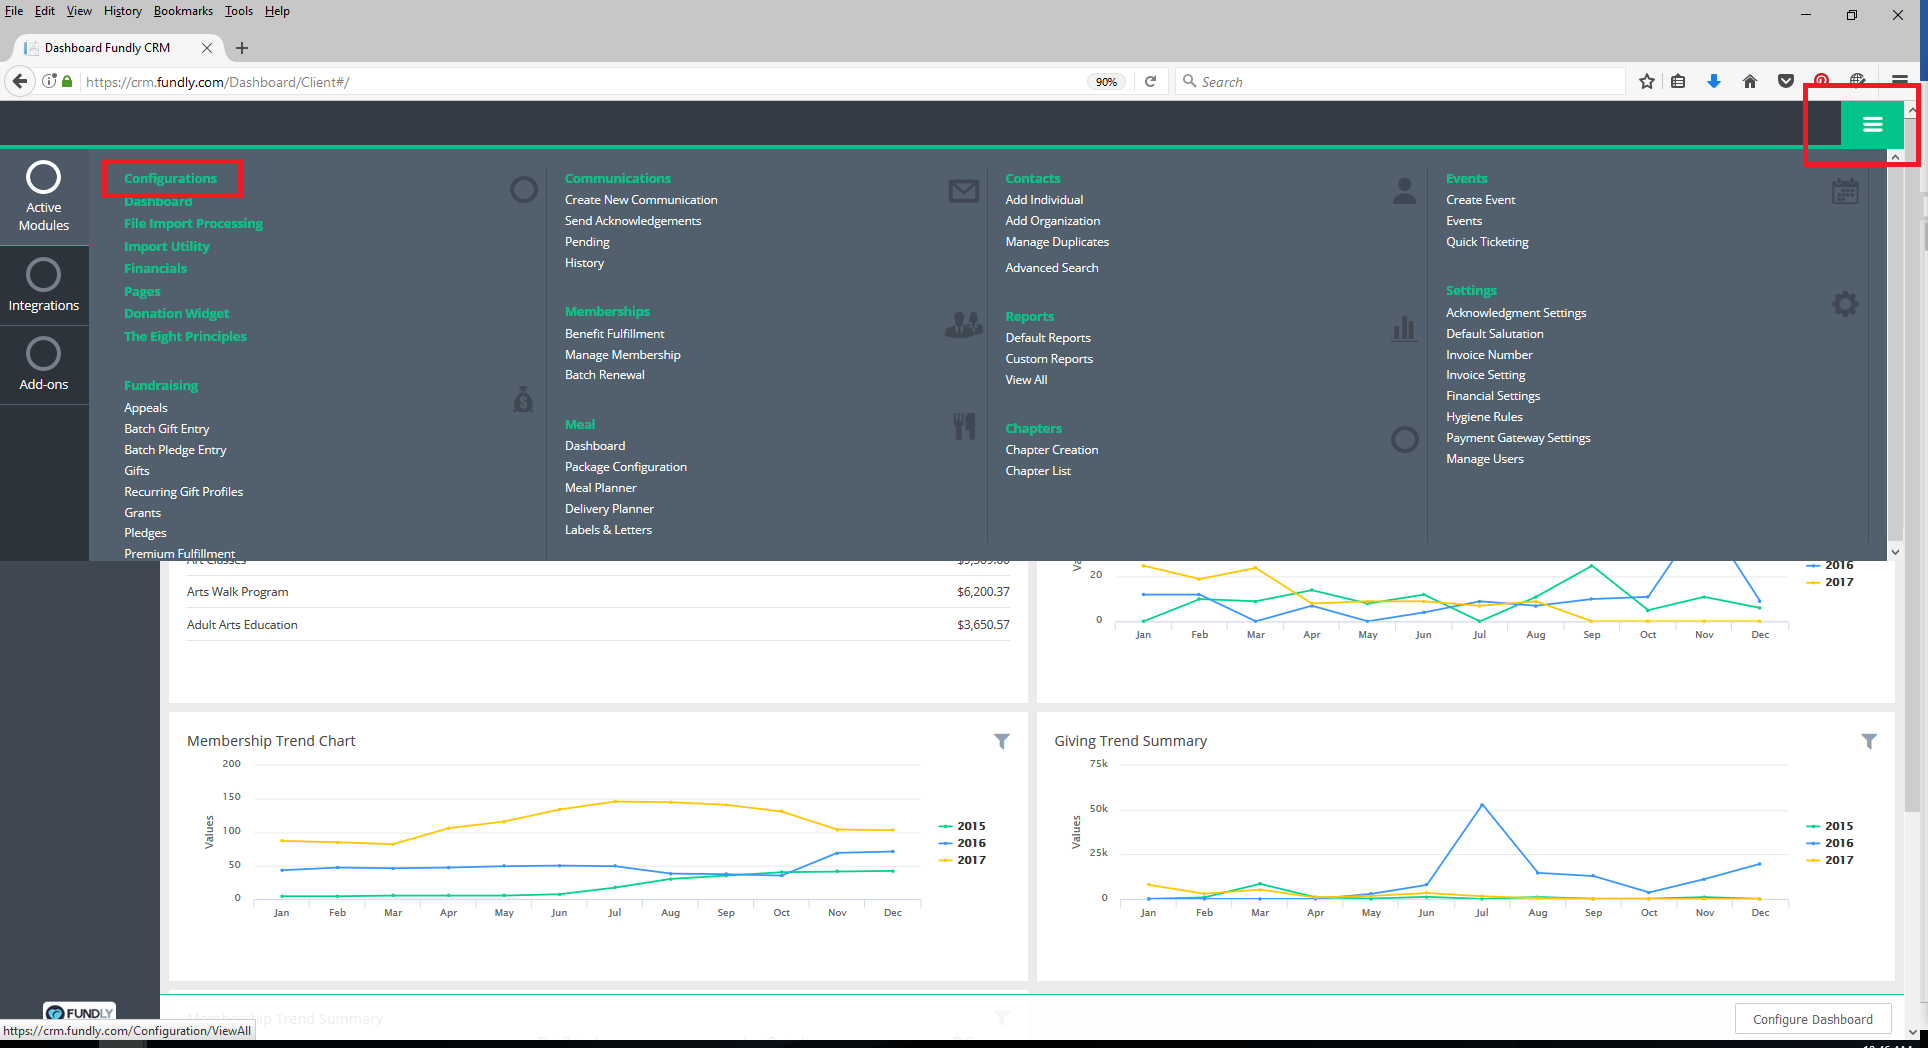1928x1048 pixels.
Task: Open the Active Modules sidebar section
Action: pyautogui.click(x=44, y=197)
